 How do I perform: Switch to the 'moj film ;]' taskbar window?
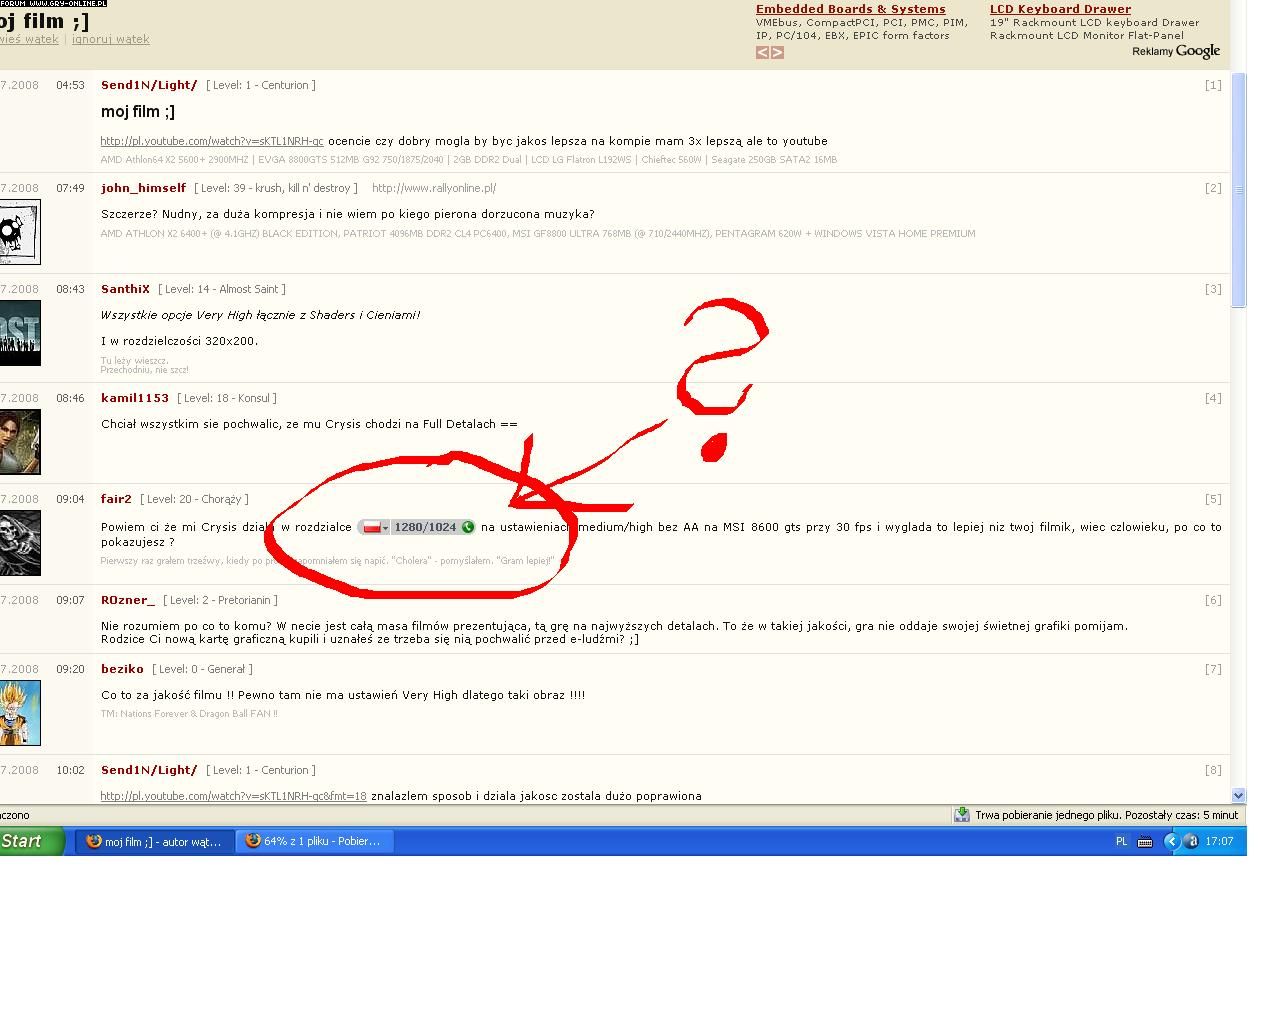tap(155, 842)
